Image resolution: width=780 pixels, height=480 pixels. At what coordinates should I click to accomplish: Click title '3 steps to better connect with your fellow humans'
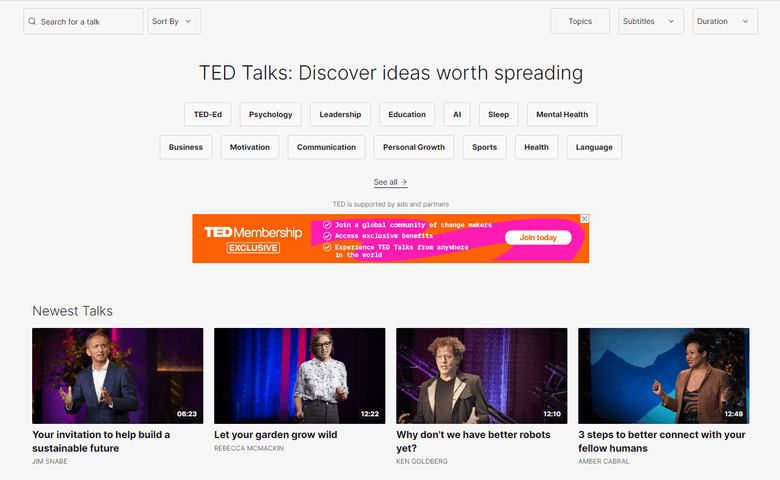[662, 441]
